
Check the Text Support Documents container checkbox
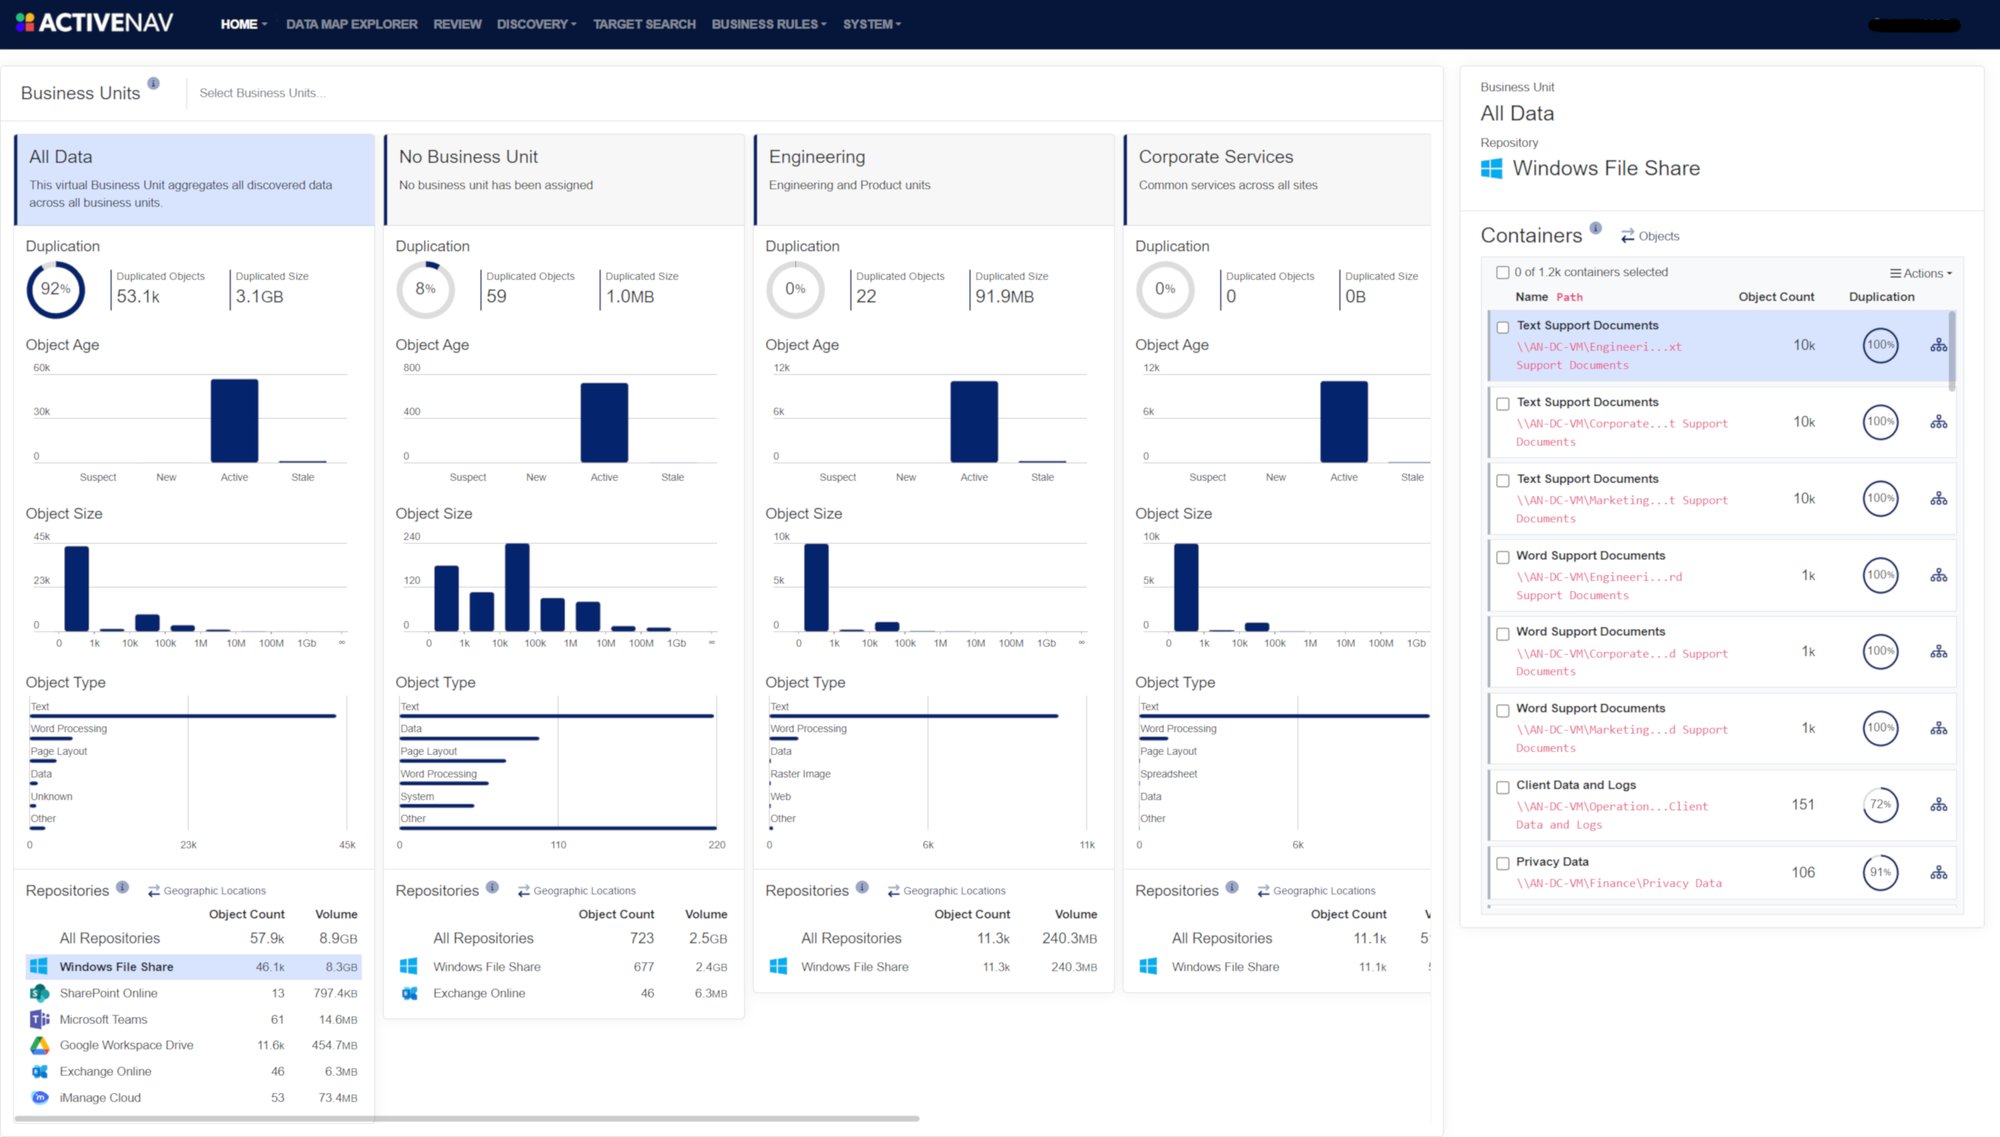click(1503, 327)
